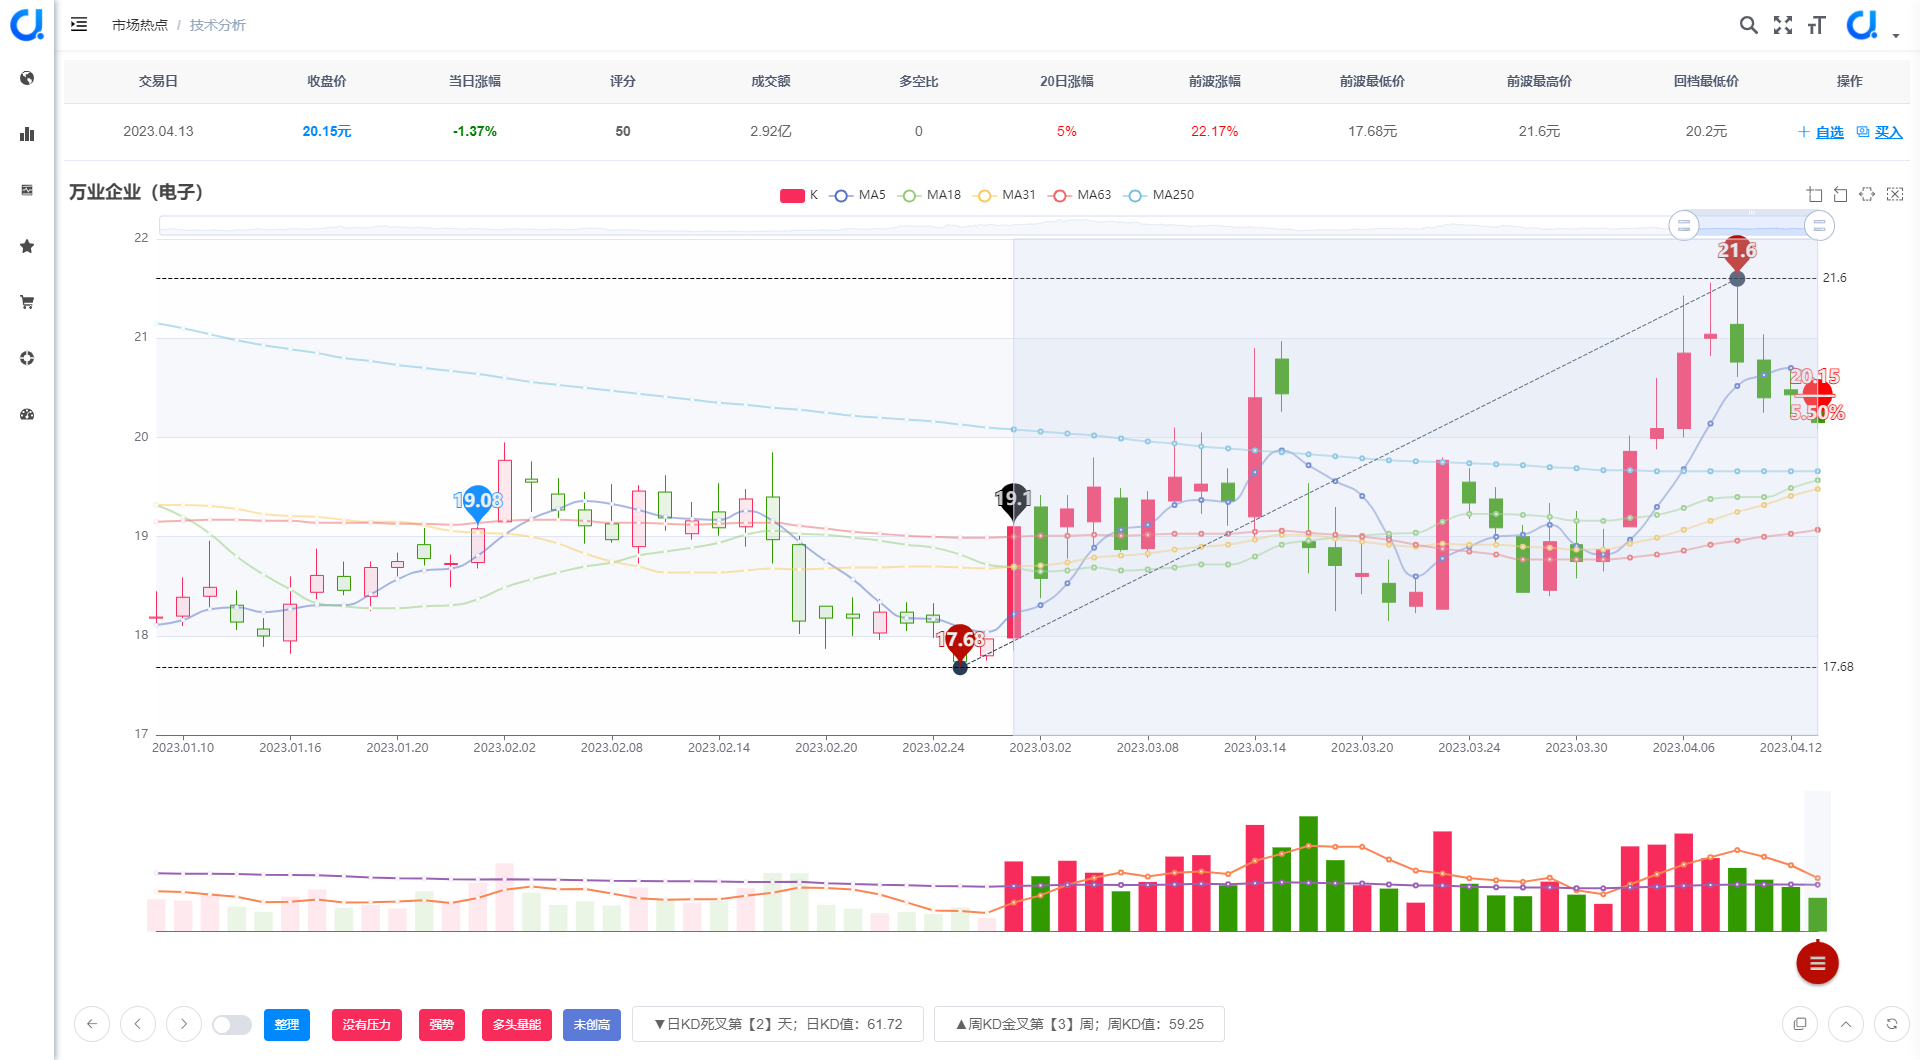This screenshot has width=1920, height=1060.
Task: Open the dashboard gauge icon in sidebar
Action: tap(27, 414)
